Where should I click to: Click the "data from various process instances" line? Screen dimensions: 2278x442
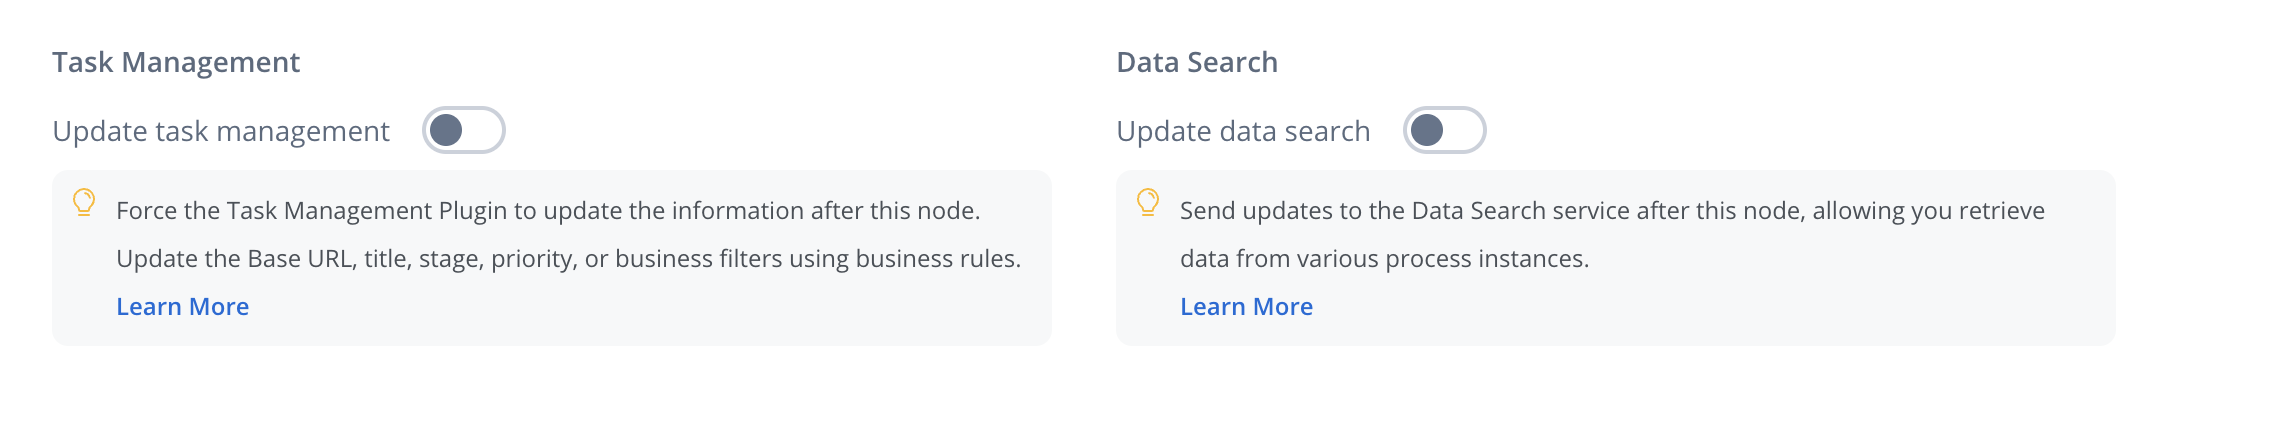pyautogui.click(x=1384, y=259)
